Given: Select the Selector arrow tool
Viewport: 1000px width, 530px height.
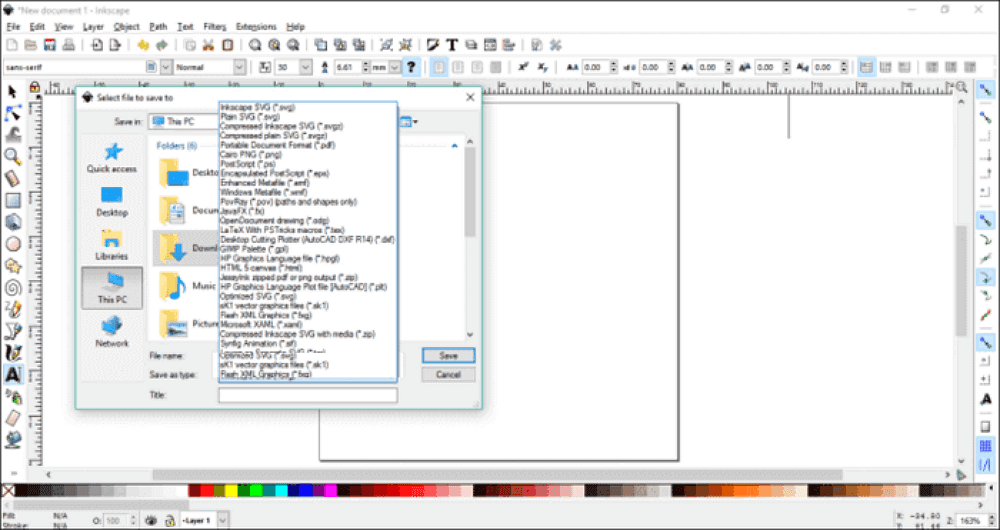Looking at the screenshot, I should (12, 92).
